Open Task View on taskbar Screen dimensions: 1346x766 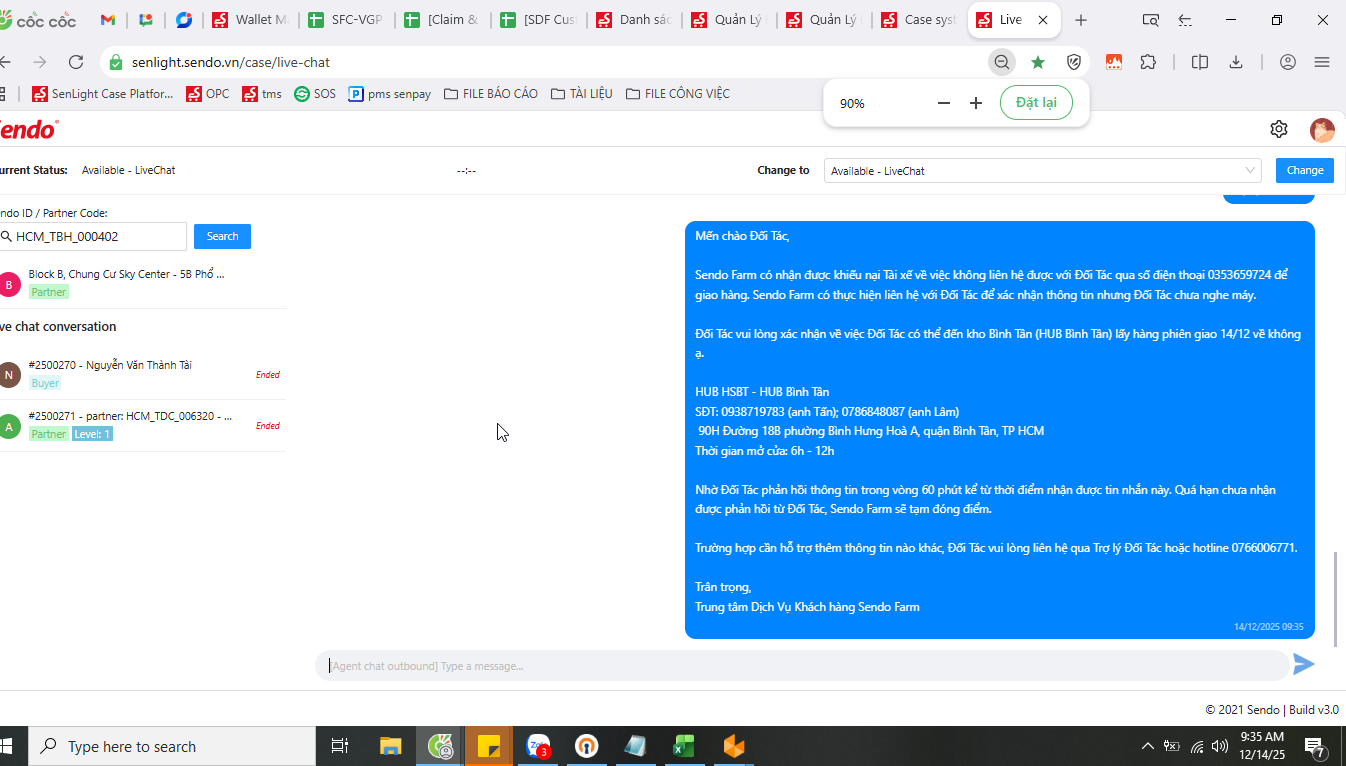(x=339, y=747)
